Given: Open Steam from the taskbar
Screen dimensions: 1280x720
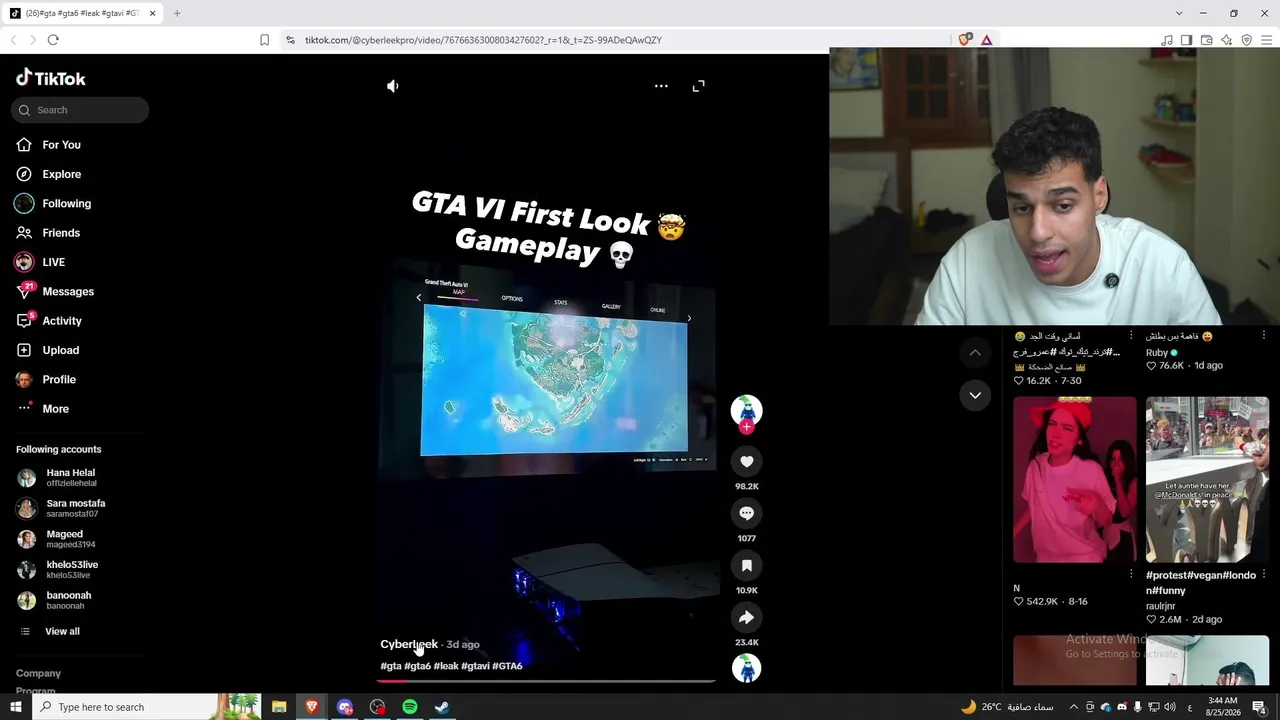Looking at the screenshot, I should click(x=442, y=707).
